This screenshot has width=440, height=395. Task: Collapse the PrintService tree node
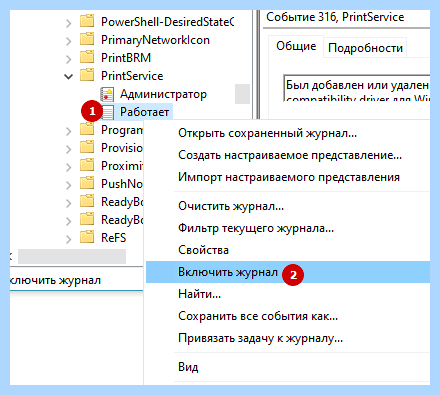tap(68, 77)
